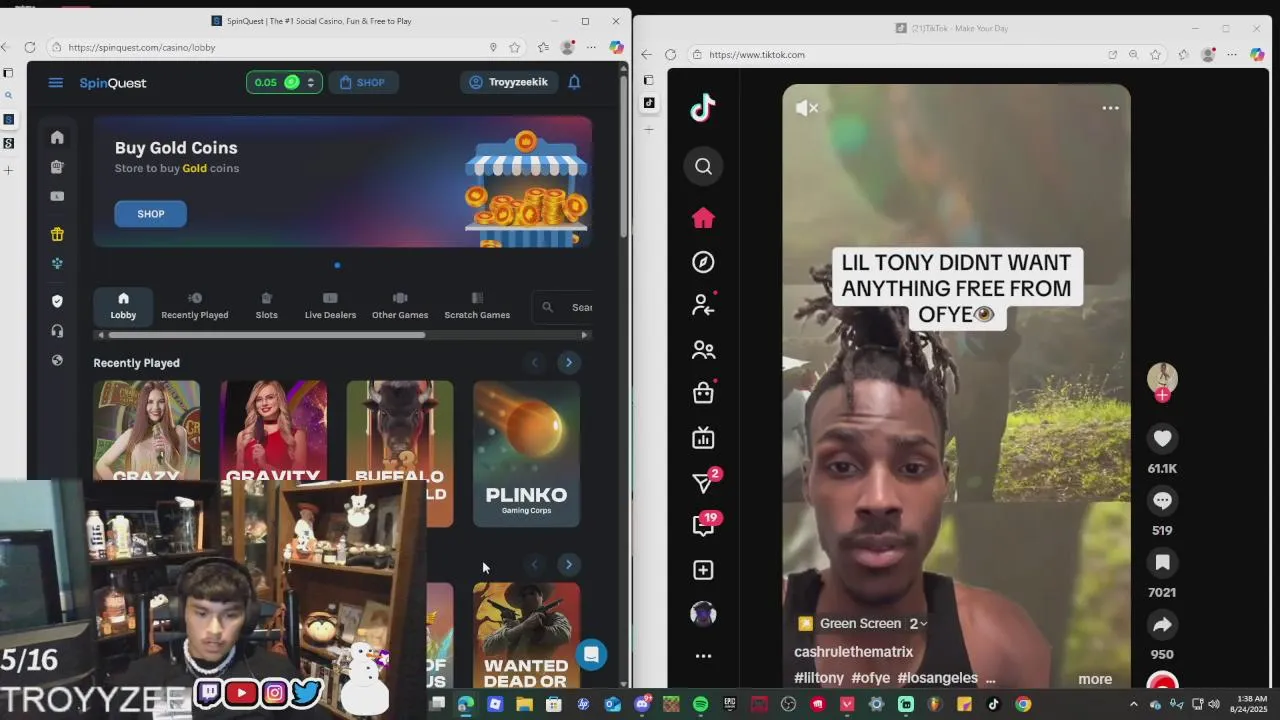Bookmark the TikTok video

[x=1162, y=562]
